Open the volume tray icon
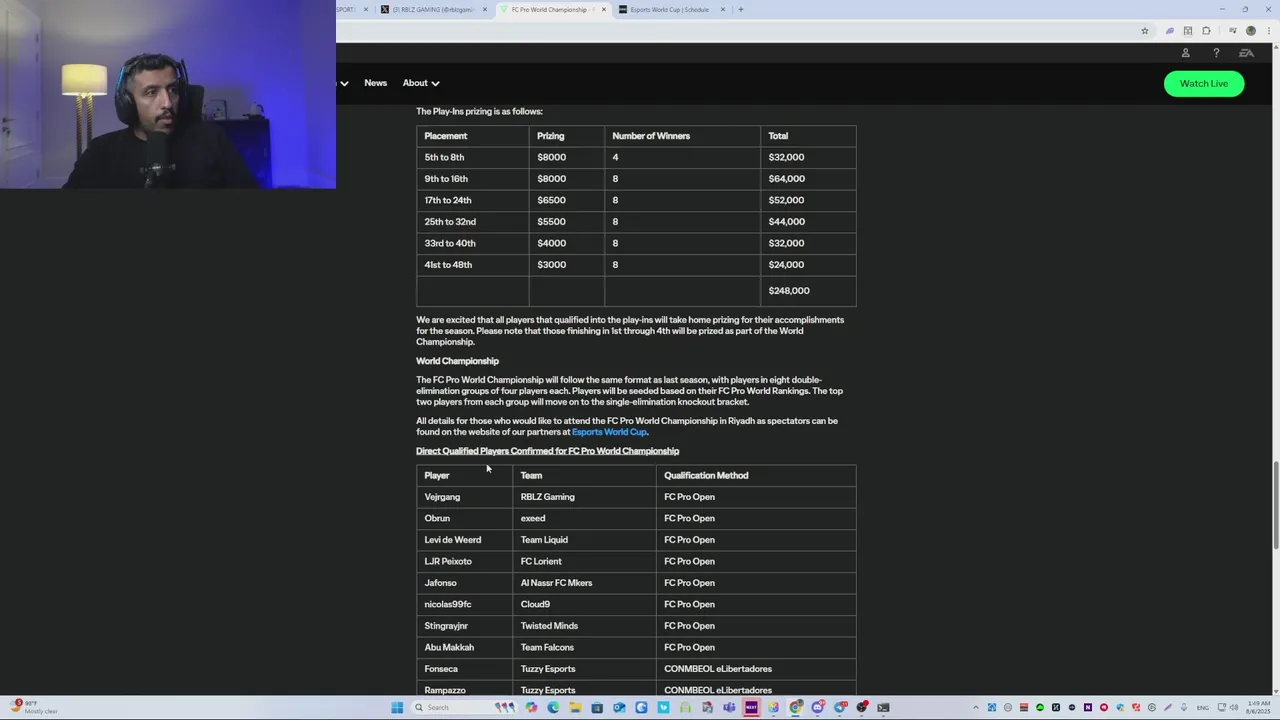Image resolution: width=1280 pixels, height=720 pixels. tap(1234, 707)
